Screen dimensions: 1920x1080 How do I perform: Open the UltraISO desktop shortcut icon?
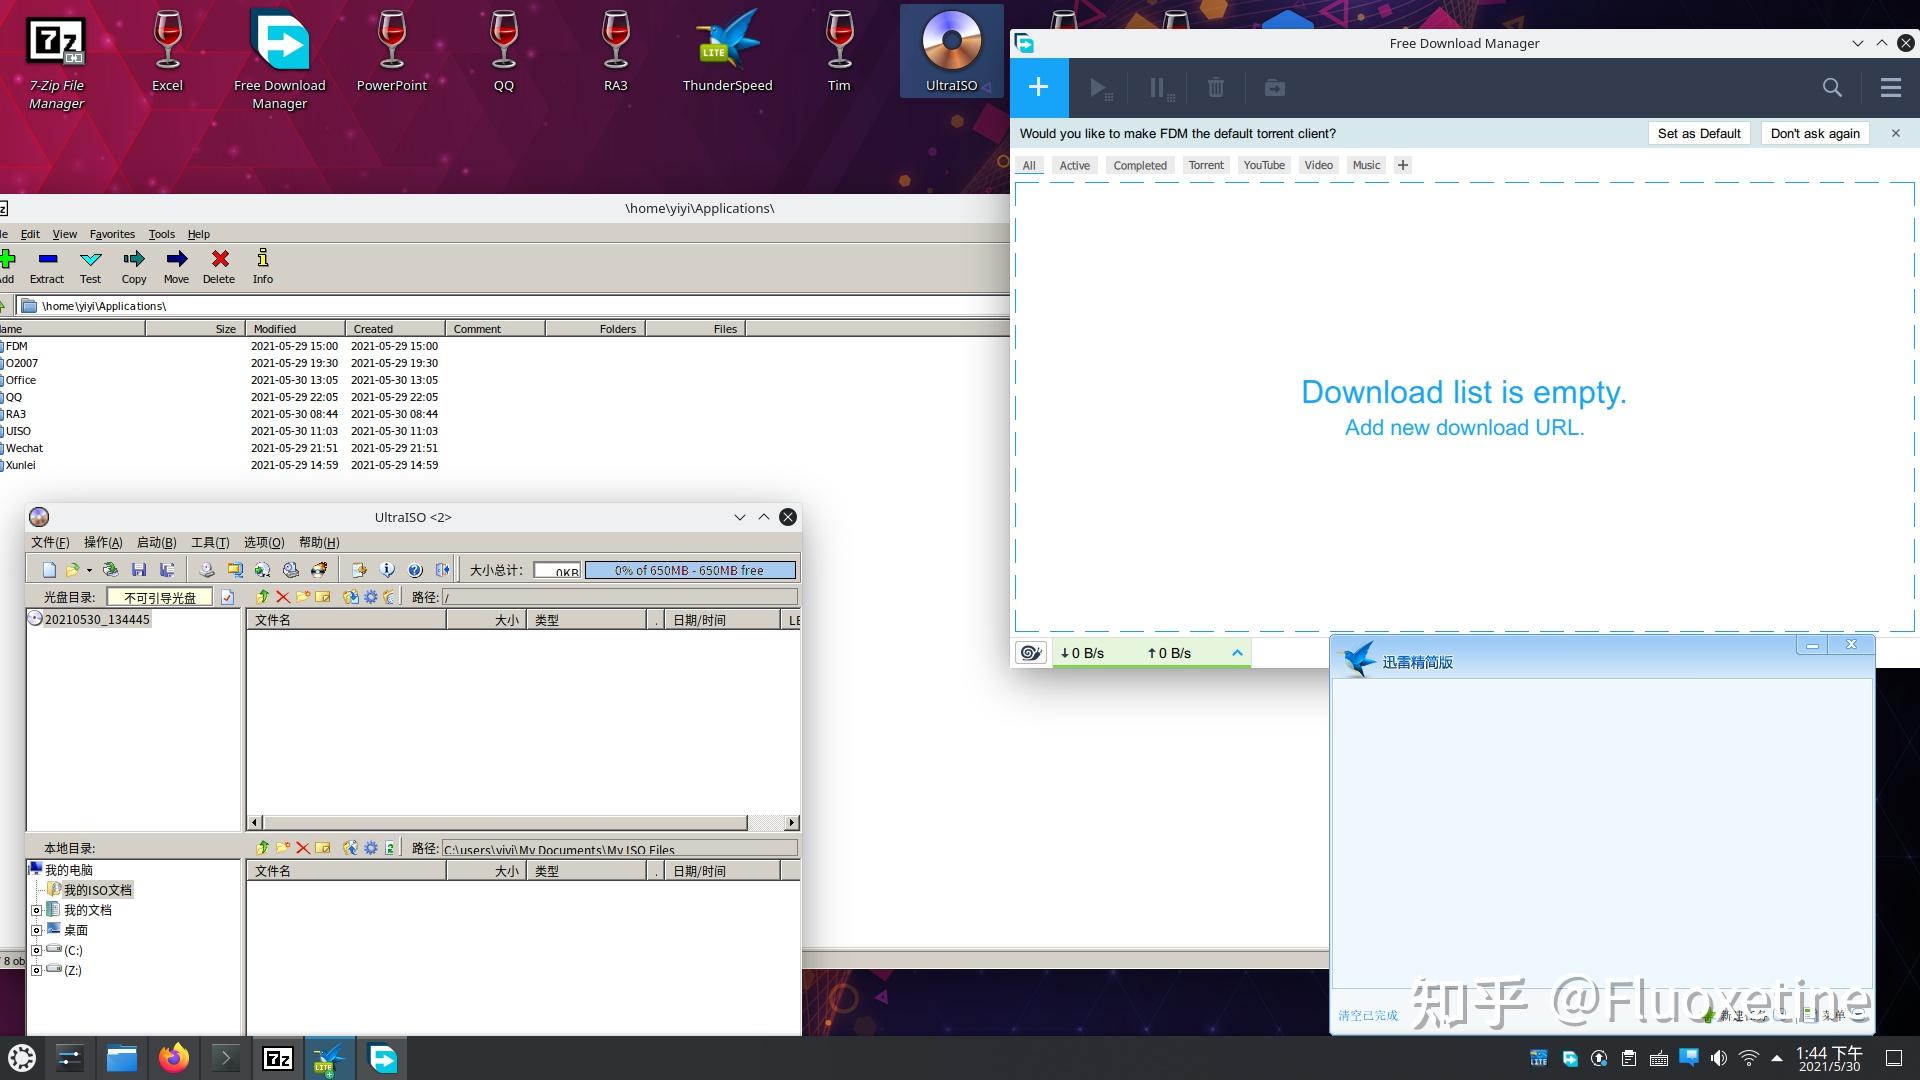tap(951, 52)
